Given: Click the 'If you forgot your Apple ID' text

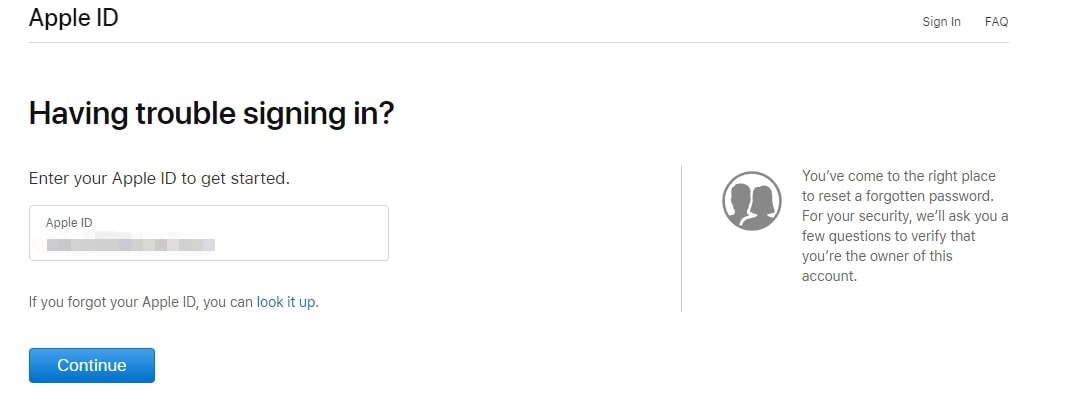Looking at the screenshot, I should (x=140, y=302).
